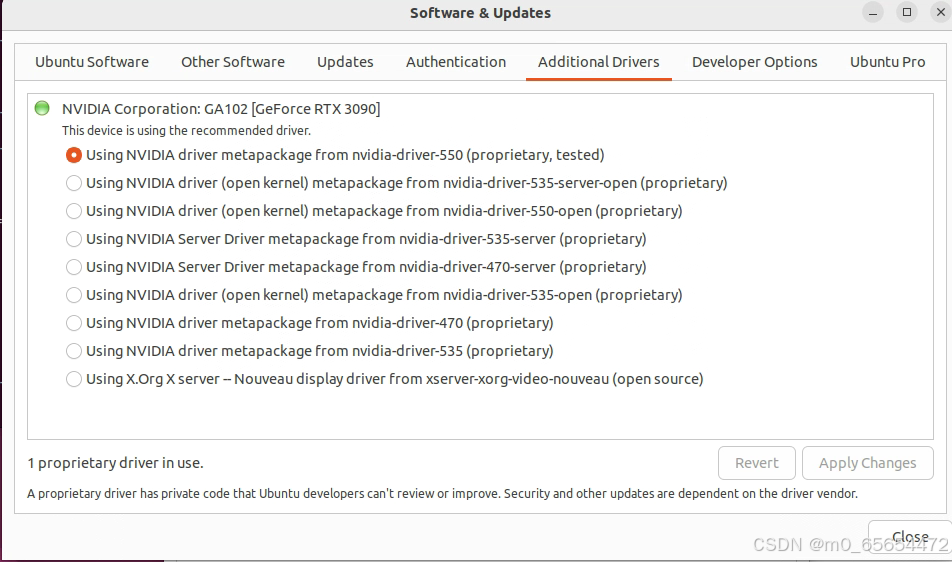
Task: Select the nvidia-driver-550 tested radio button
Action: 73,155
